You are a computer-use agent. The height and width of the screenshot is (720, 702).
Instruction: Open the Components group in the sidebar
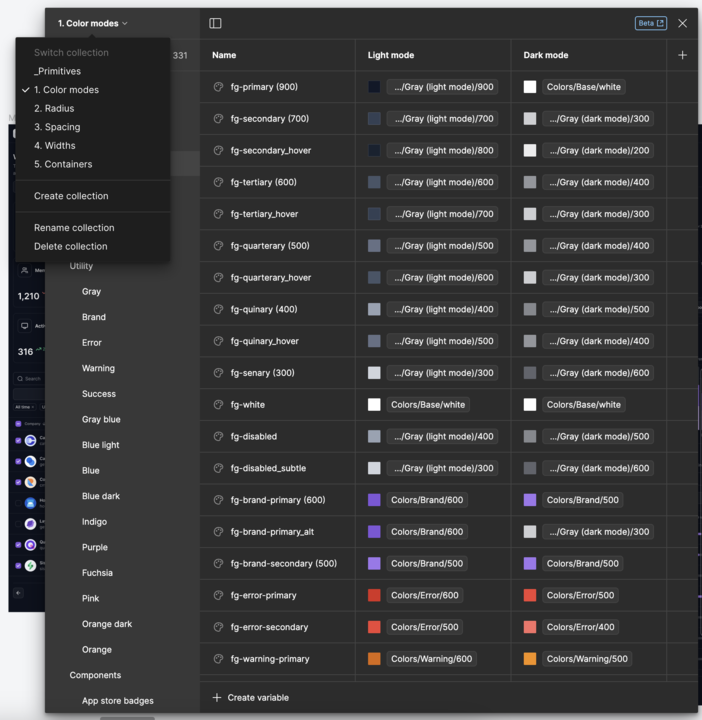95,675
